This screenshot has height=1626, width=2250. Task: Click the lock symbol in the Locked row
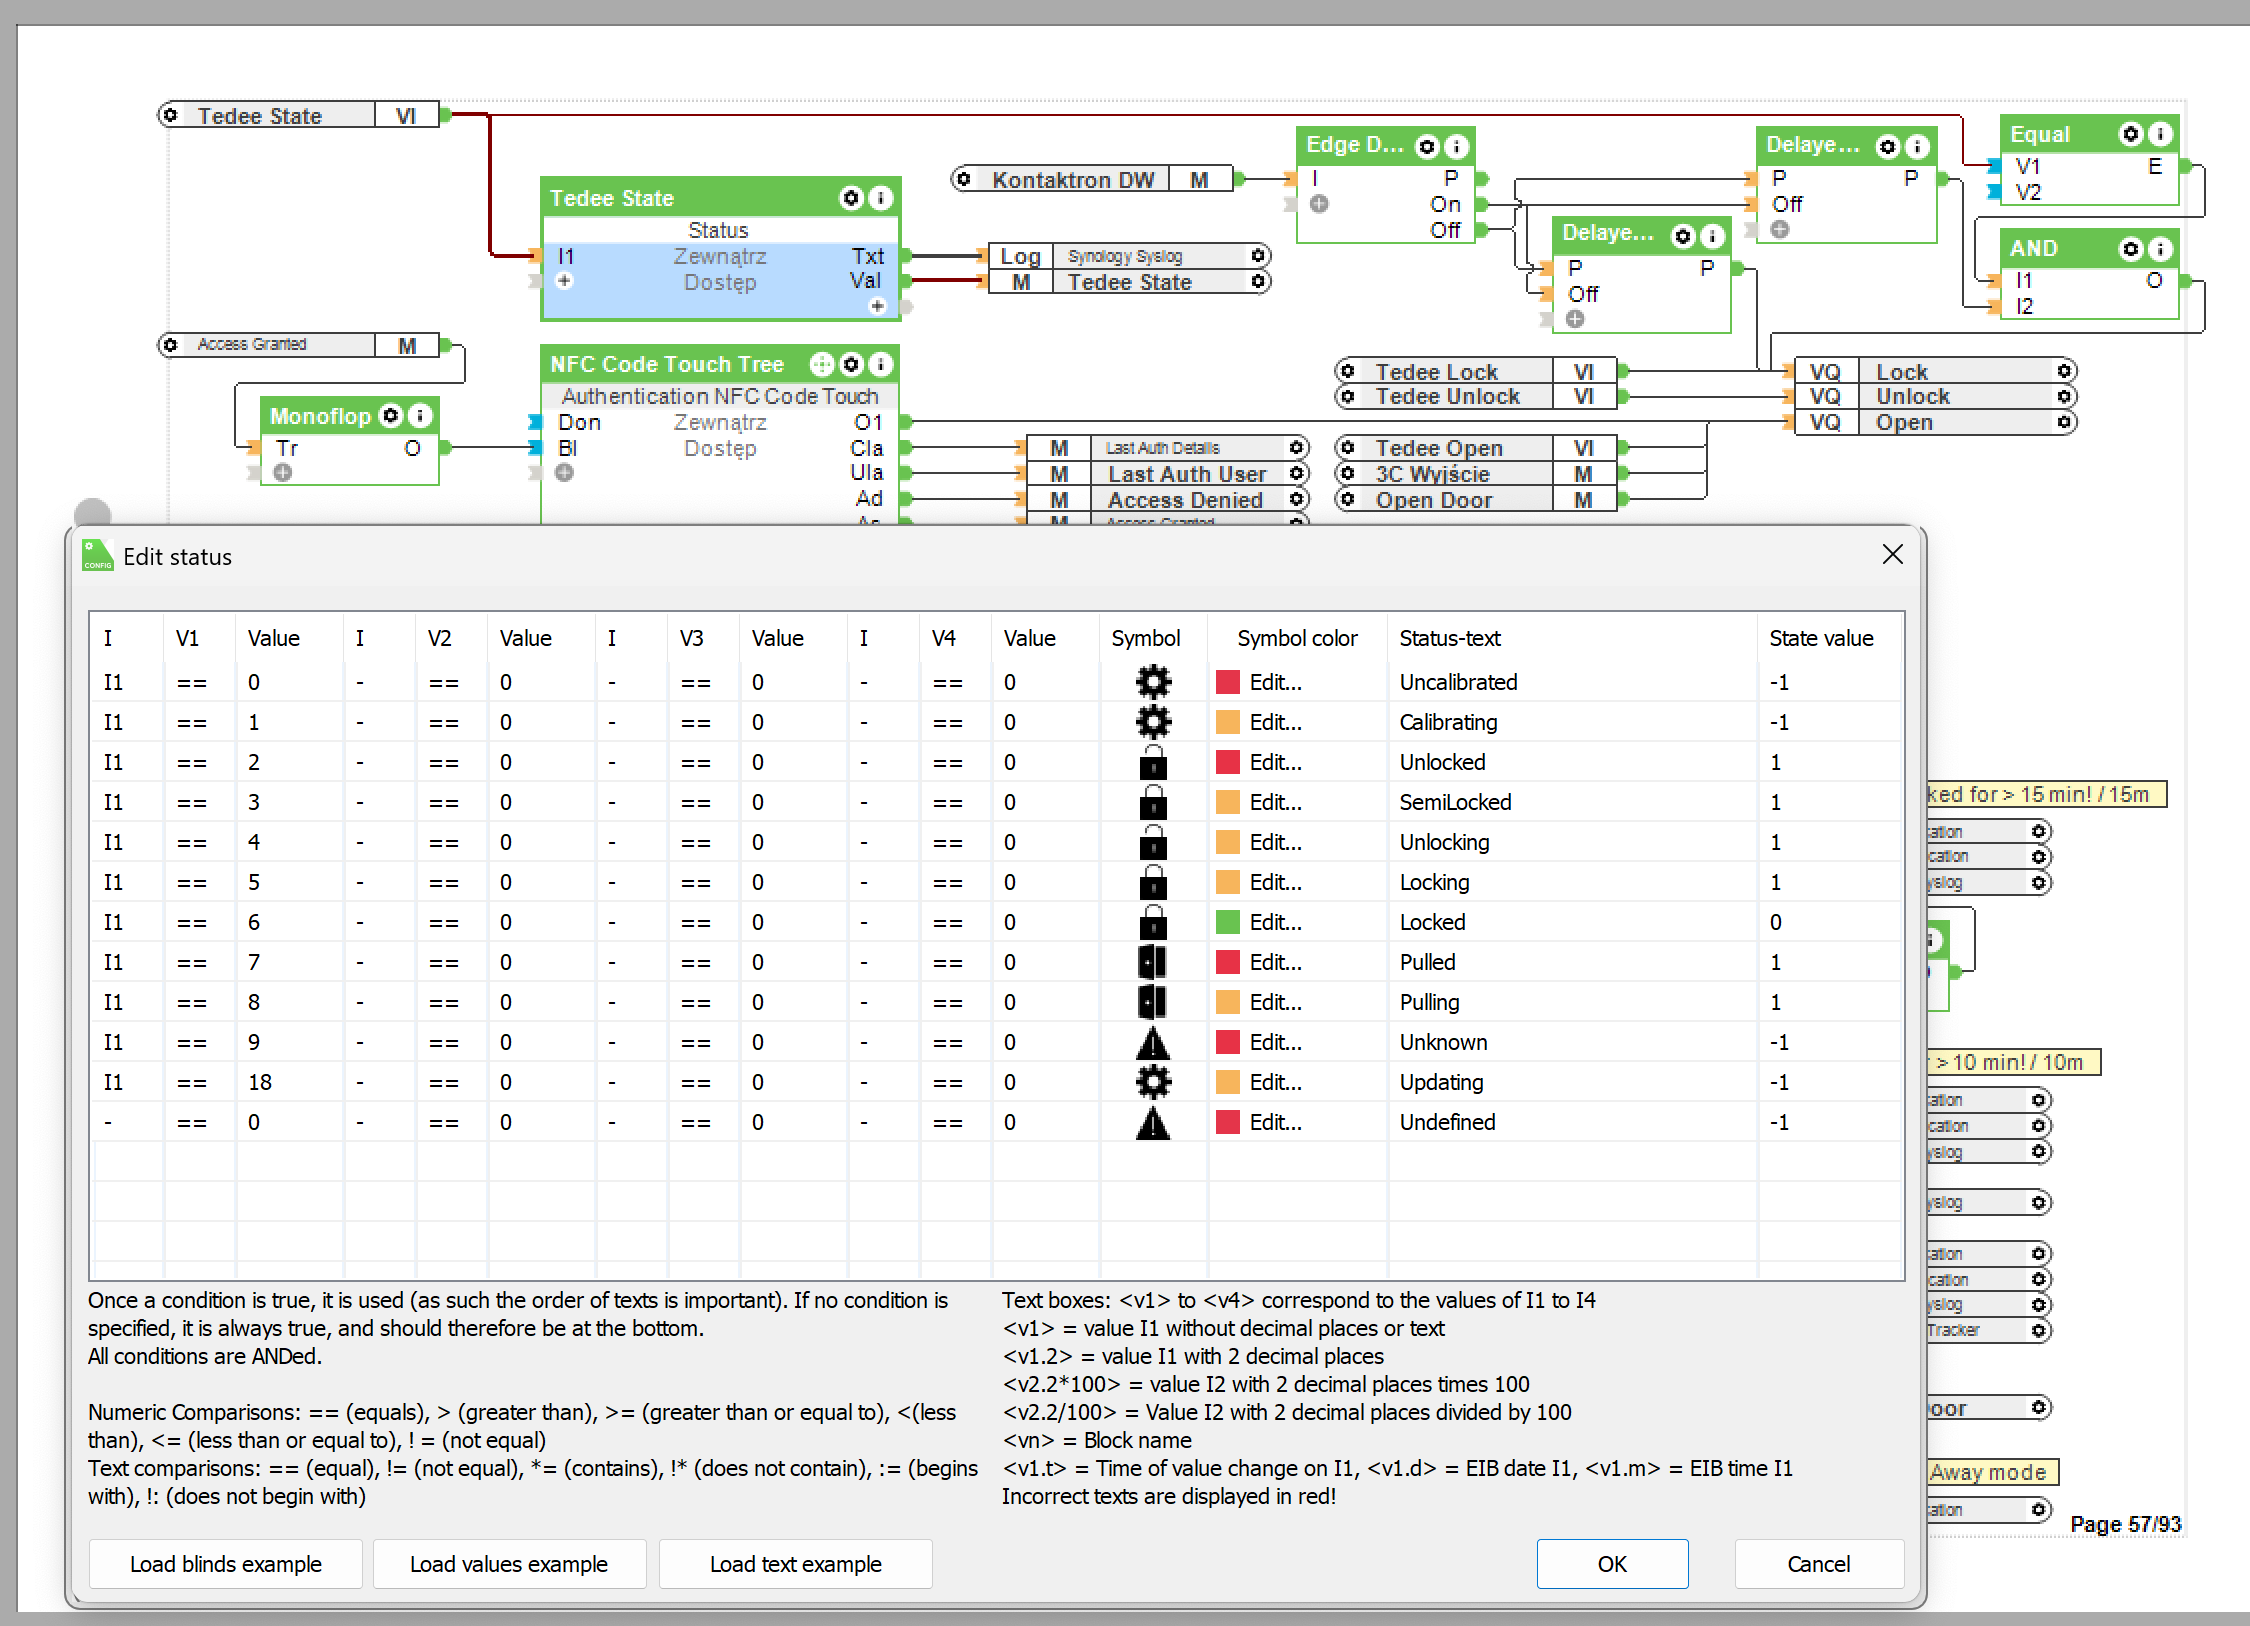pyautogui.click(x=1153, y=922)
